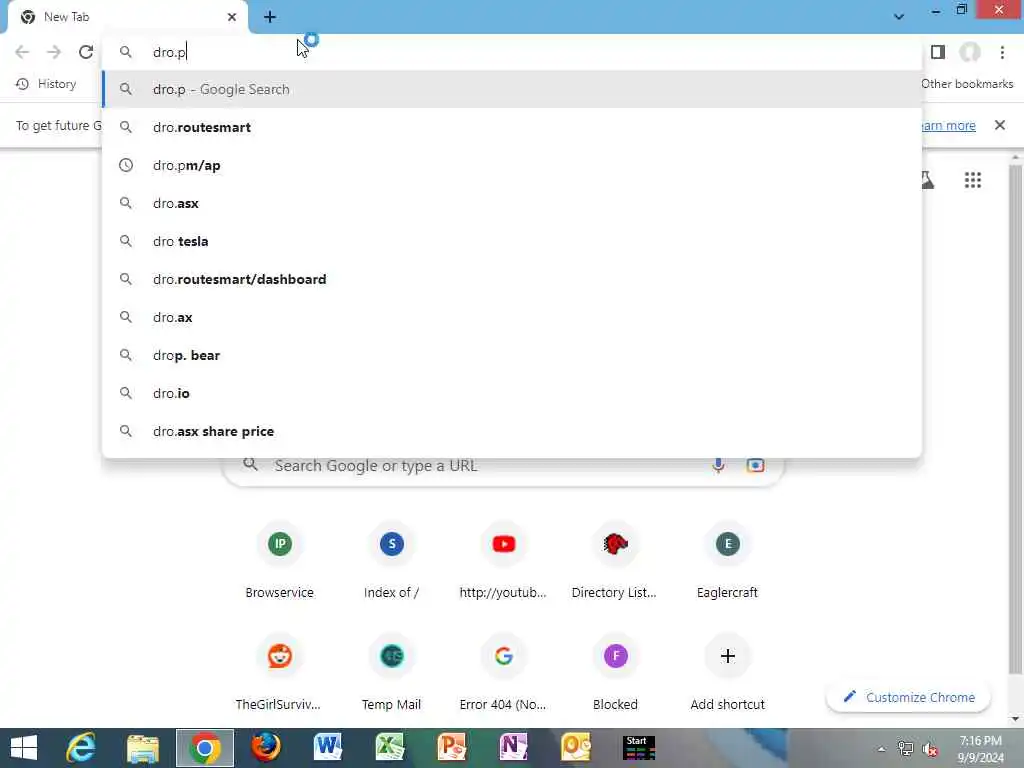The height and width of the screenshot is (768, 1024).
Task: Open History bookmark
Action: [46, 84]
